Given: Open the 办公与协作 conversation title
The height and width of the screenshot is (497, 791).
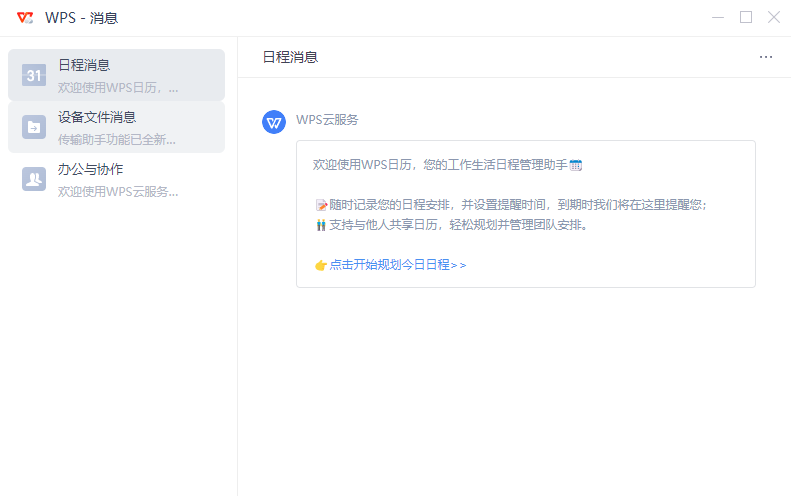Looking at the screenshot, I should click(90, 169).
